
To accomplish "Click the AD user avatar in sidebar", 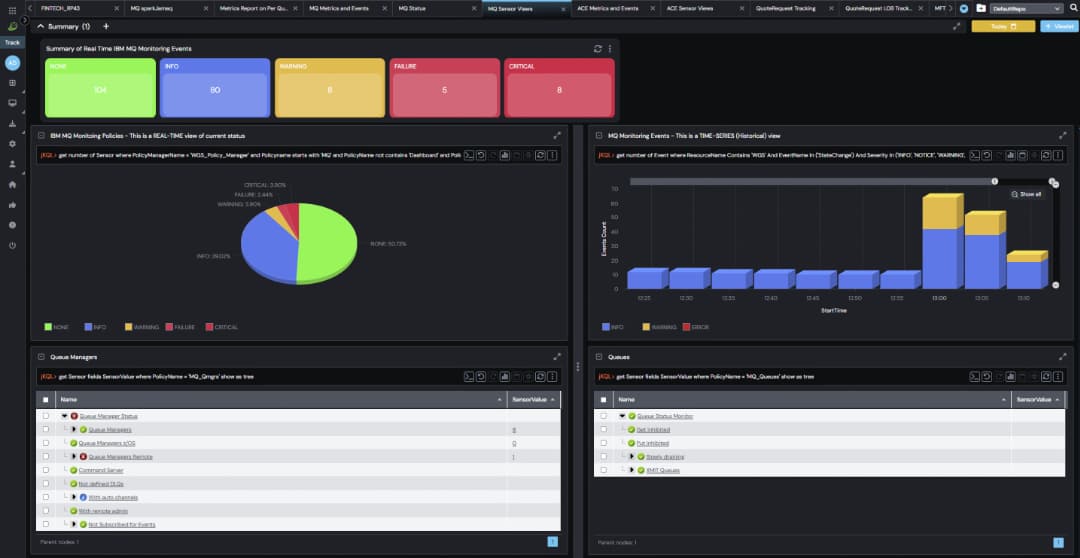I will (12, 63).
